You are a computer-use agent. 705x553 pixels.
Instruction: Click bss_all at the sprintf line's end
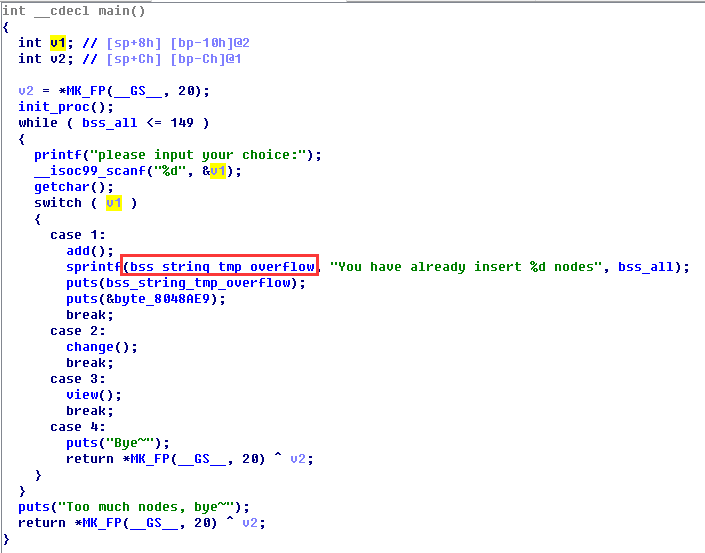tap(646, 267)
